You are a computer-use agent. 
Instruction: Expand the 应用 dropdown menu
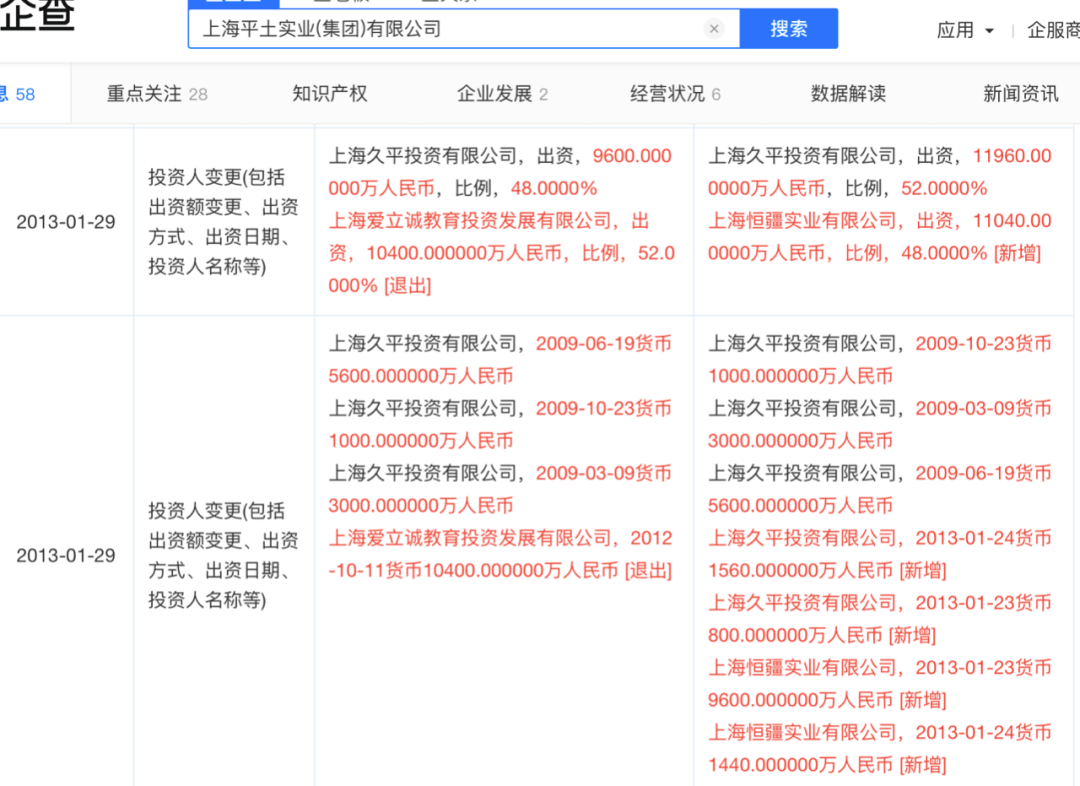pos(965,30)
